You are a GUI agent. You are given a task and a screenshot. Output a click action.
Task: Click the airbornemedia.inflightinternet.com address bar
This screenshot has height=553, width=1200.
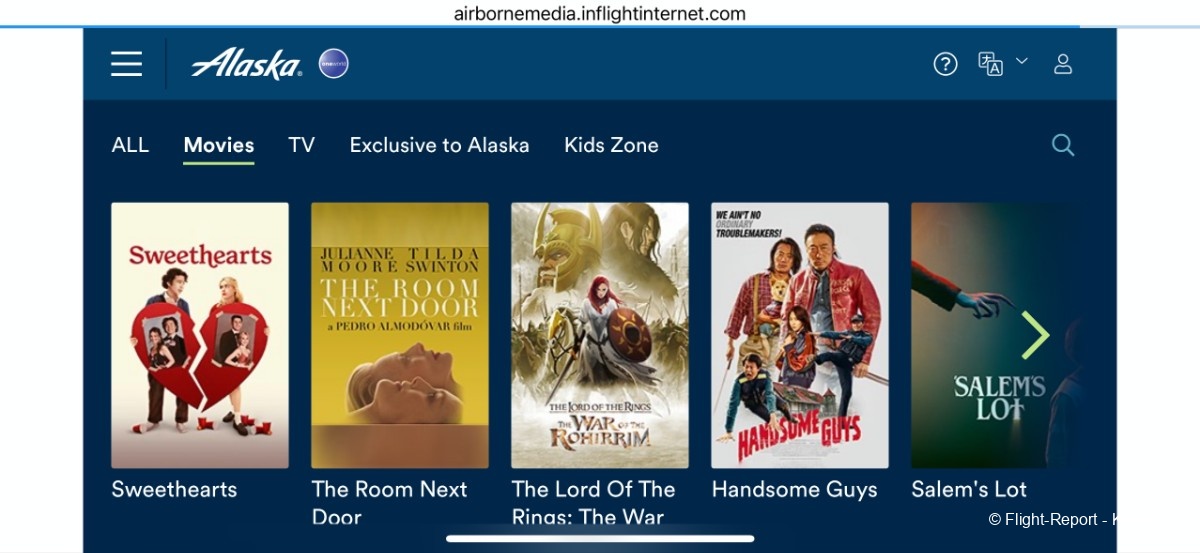coord(600,14)
